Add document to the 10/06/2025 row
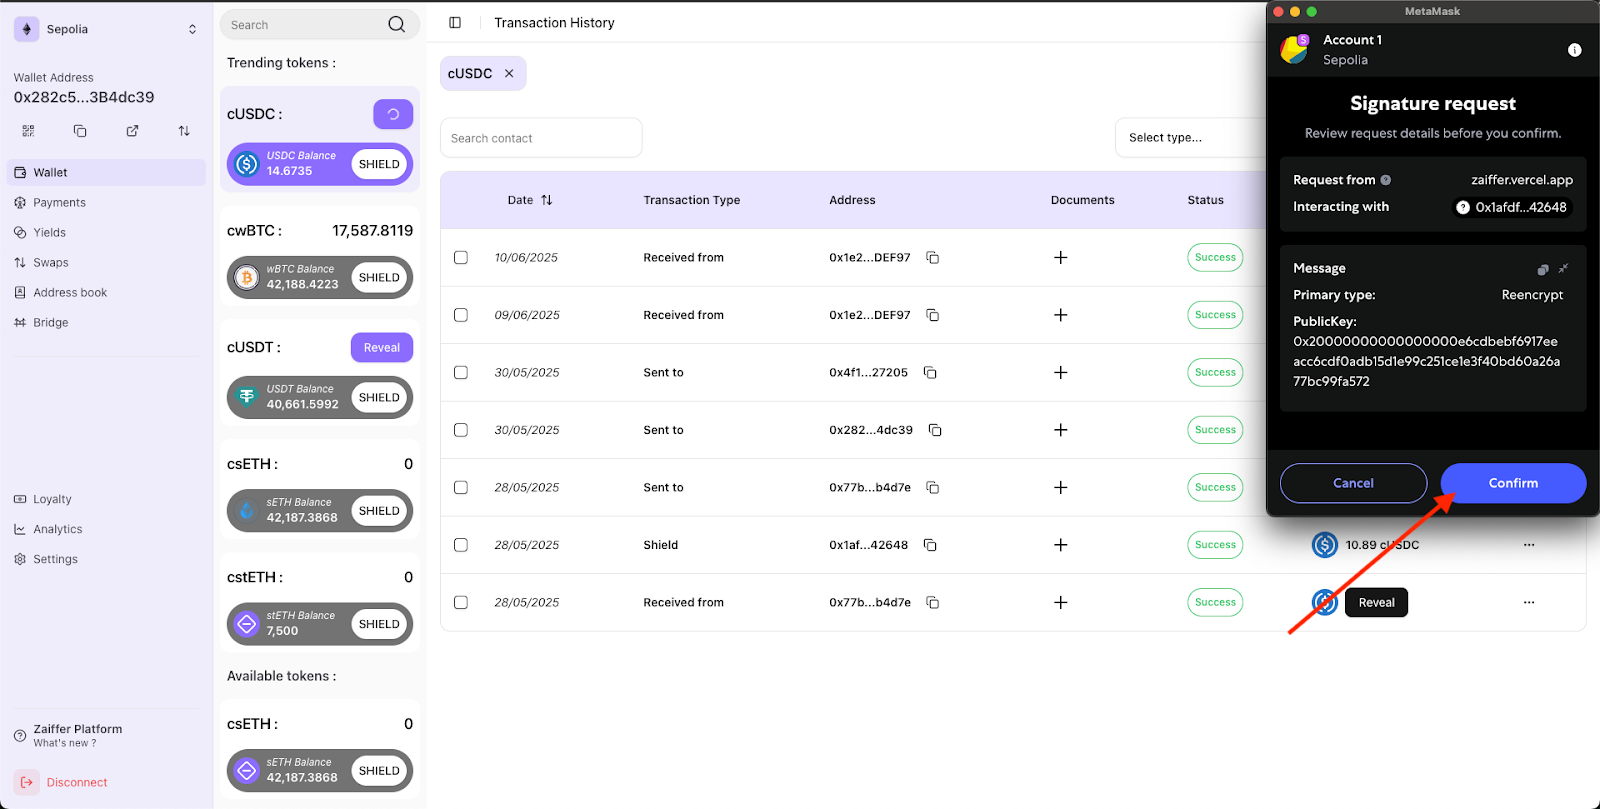The image size is (1600, 809). tap(1061, 258)
